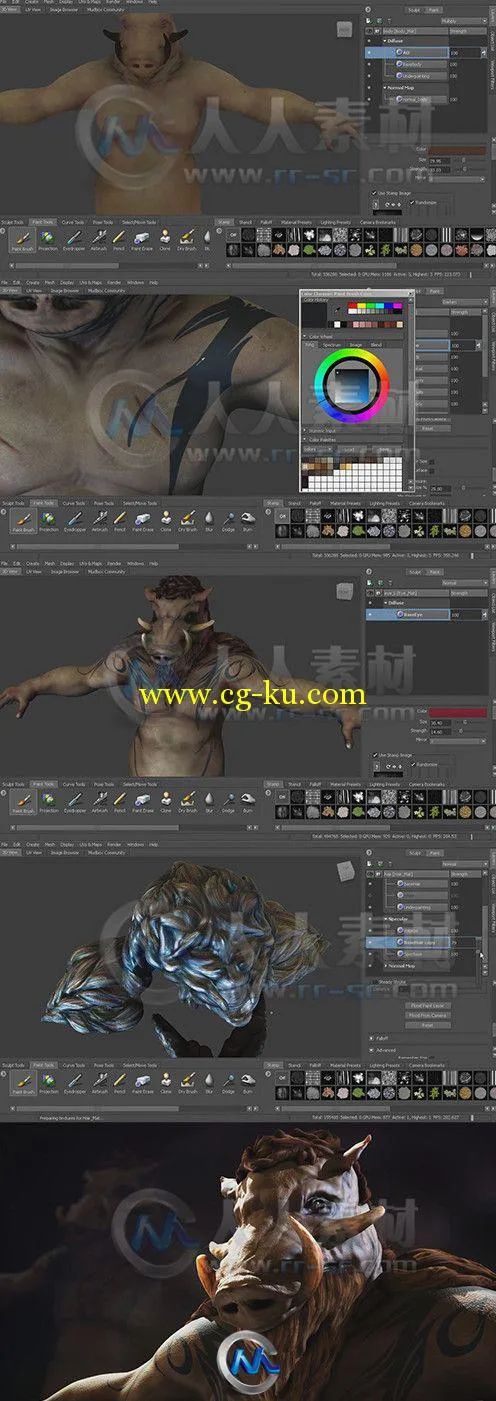Click the Off stamp in headless torso screenshot
The image size is (496, 1401).
coord(232,235)
